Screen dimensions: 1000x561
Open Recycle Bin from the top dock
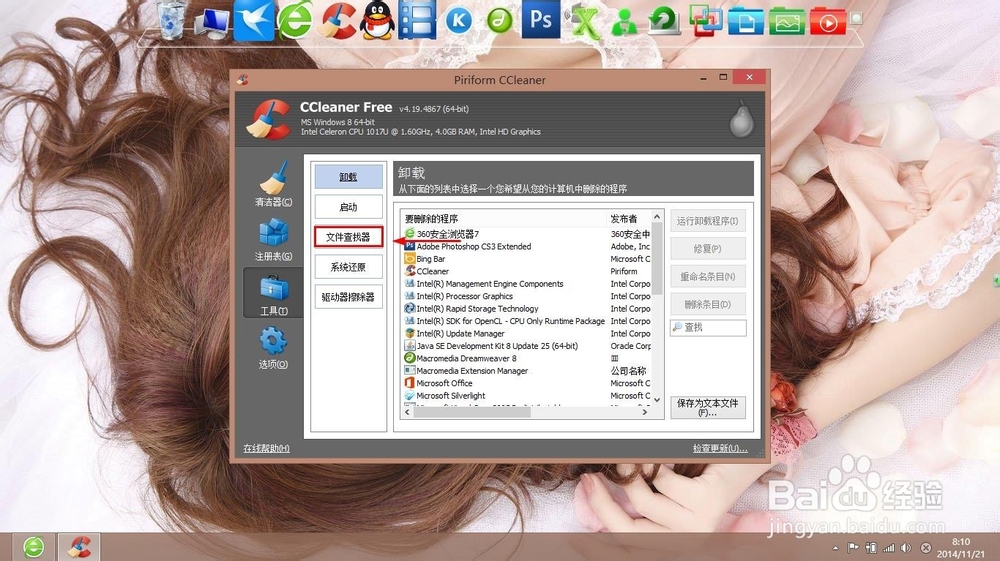172,20
